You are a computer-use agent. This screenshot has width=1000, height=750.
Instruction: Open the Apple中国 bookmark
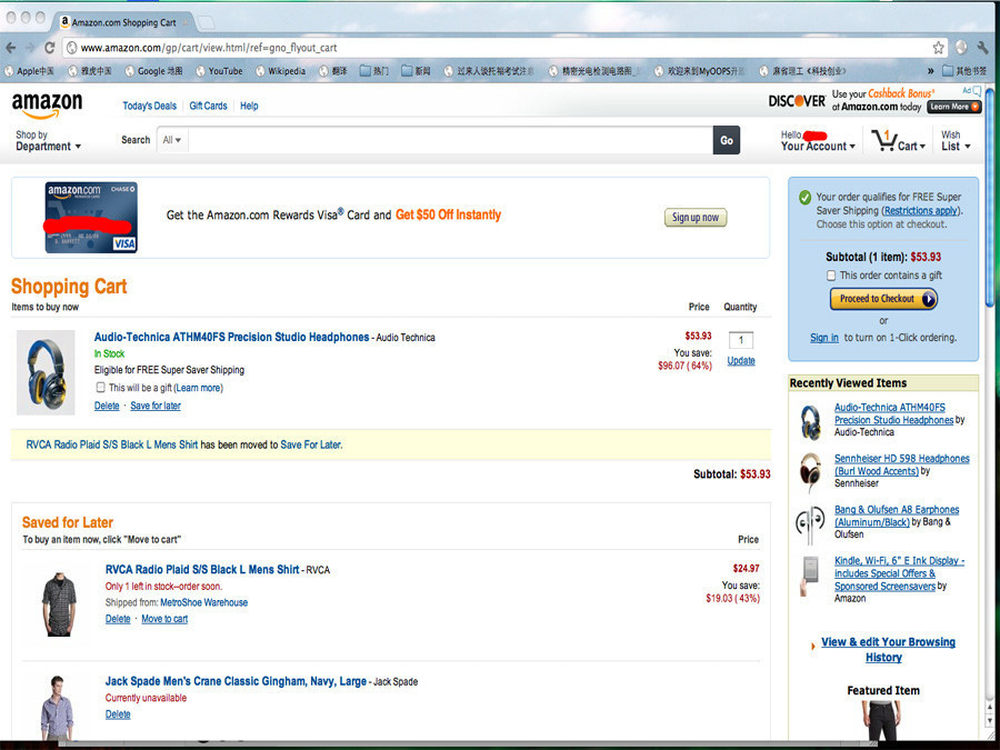(x=29, y=71)
